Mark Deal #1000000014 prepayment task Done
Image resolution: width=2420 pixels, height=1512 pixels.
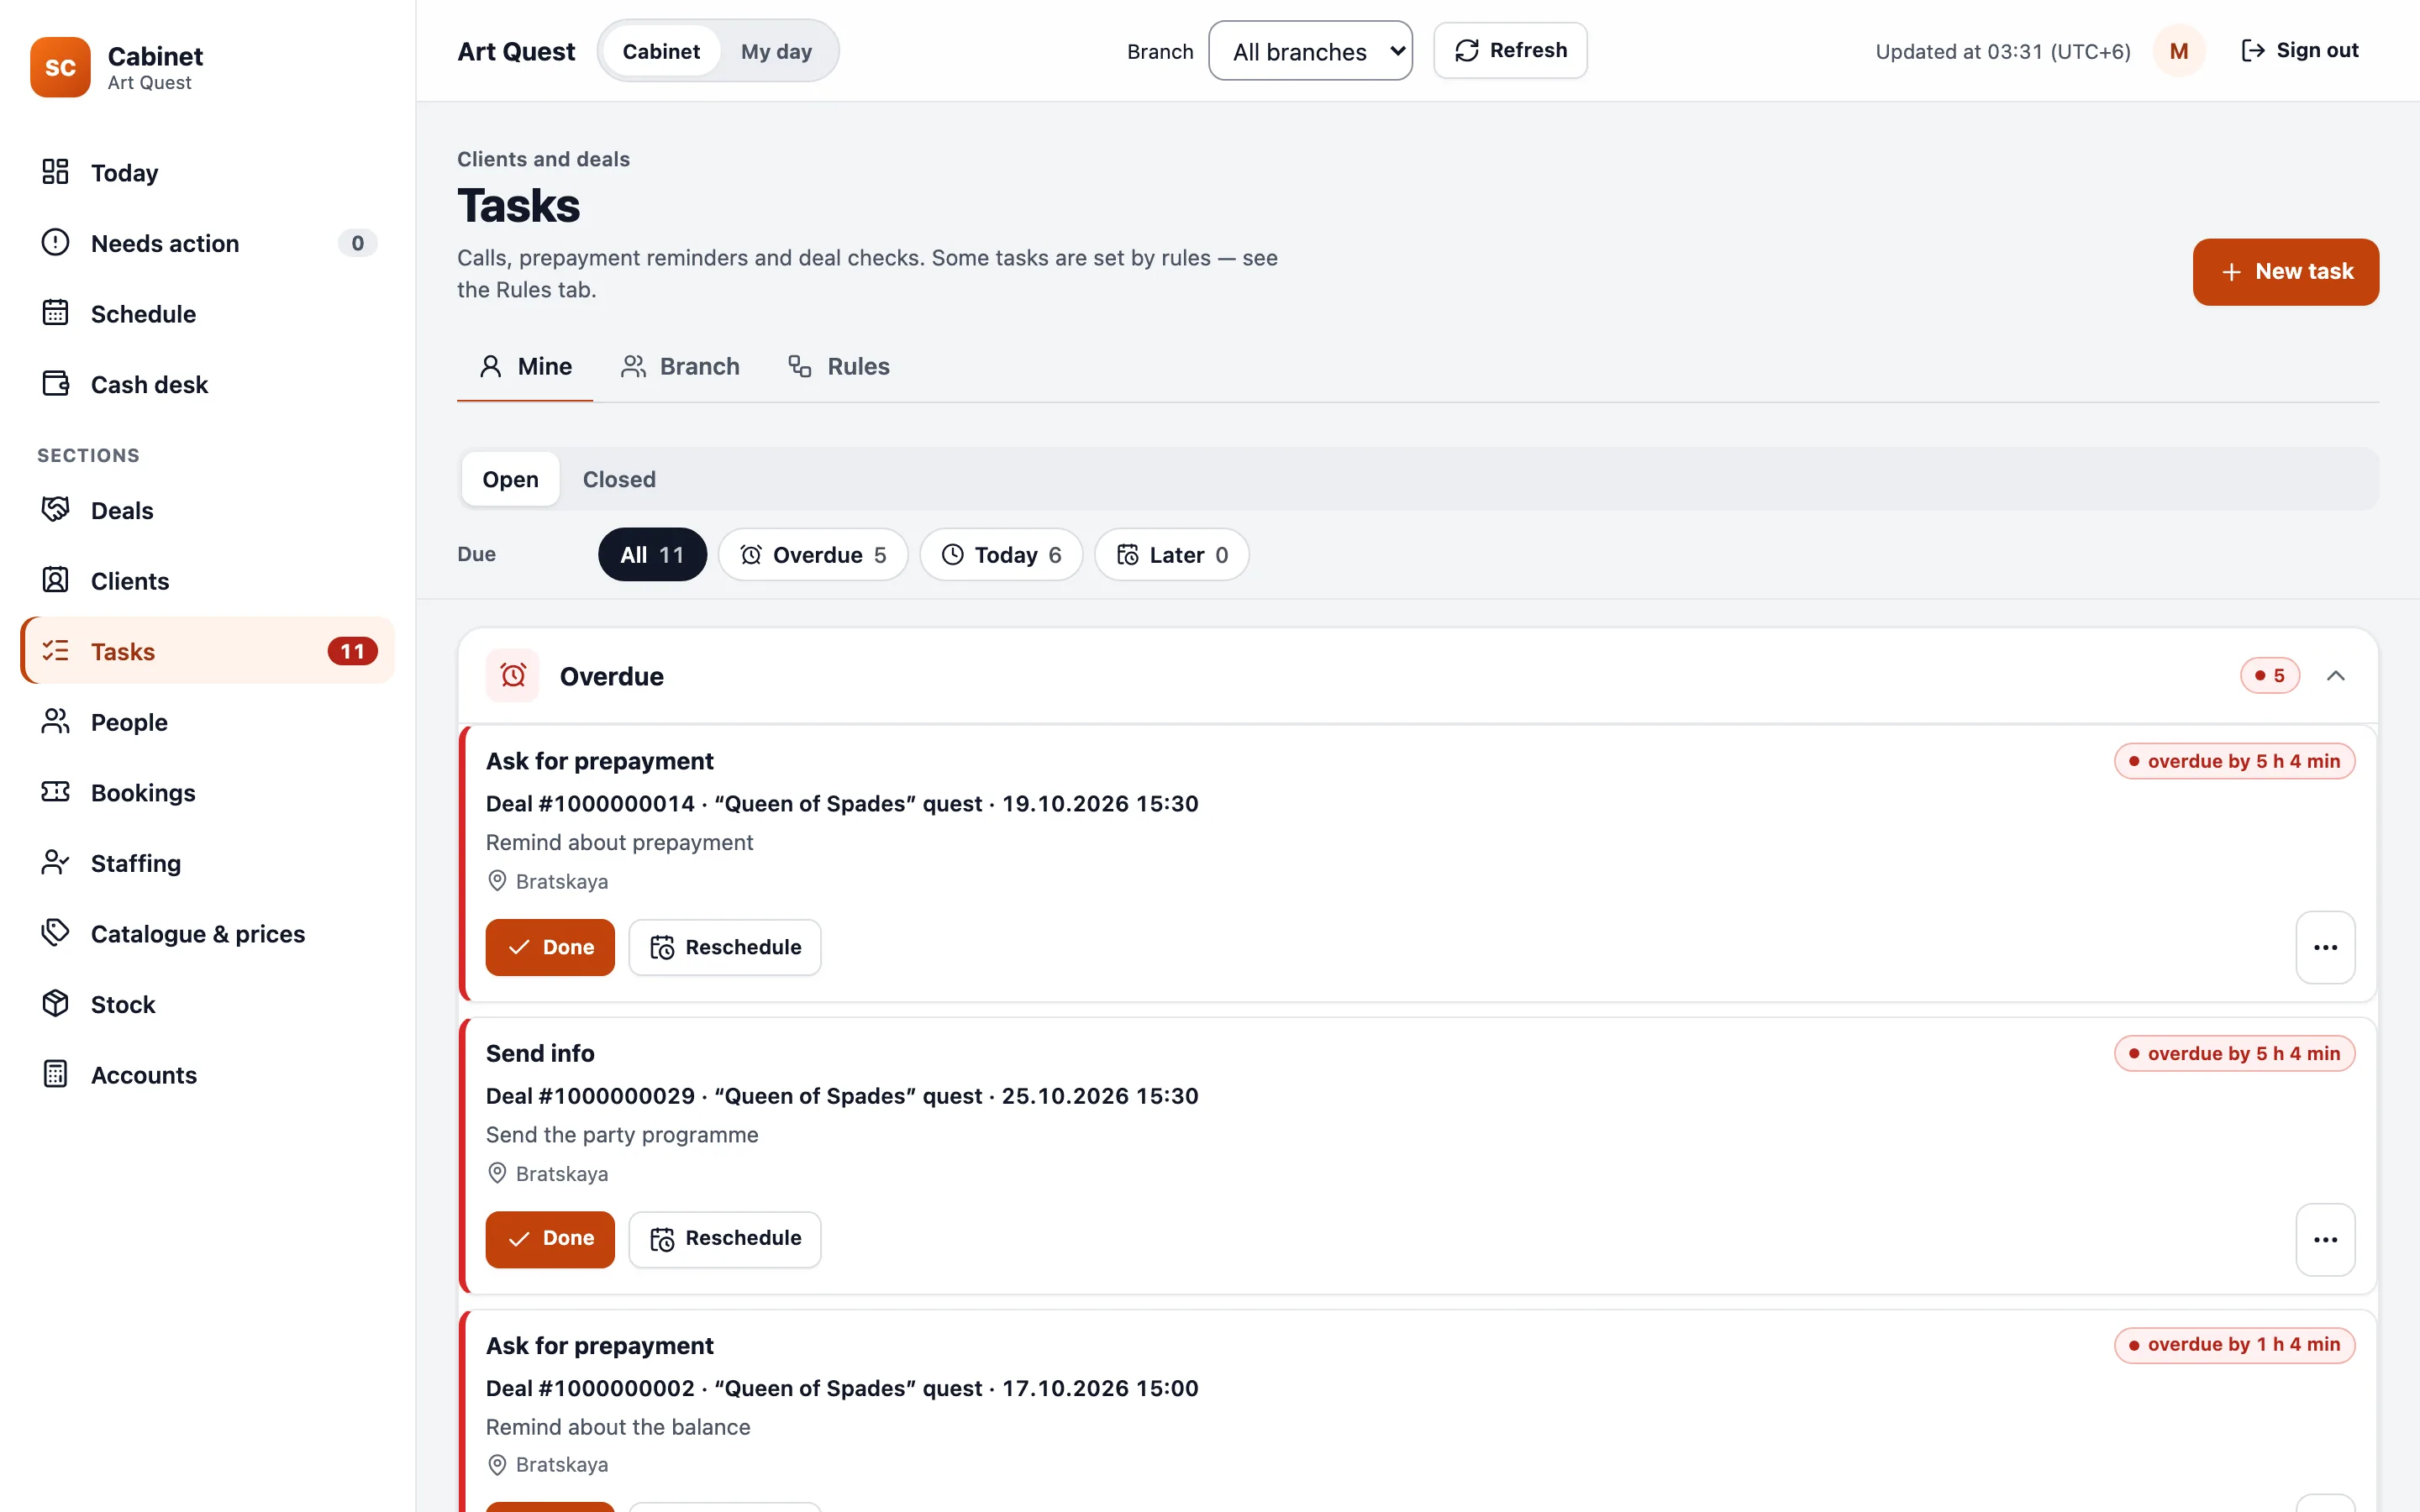click(550, 947)
